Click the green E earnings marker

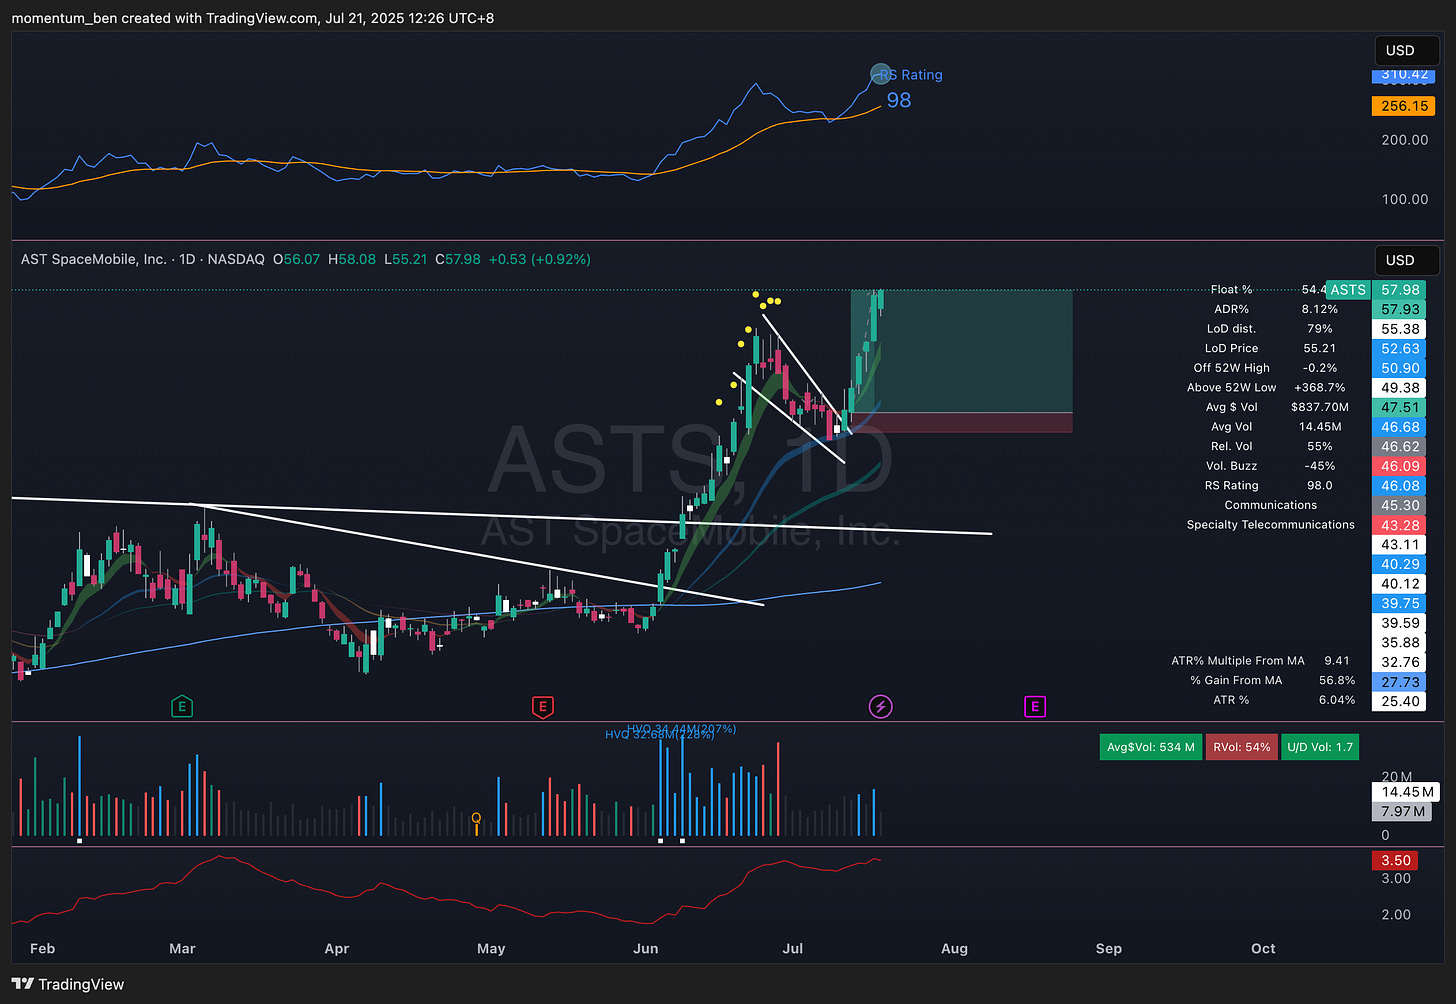pos(182,707)
